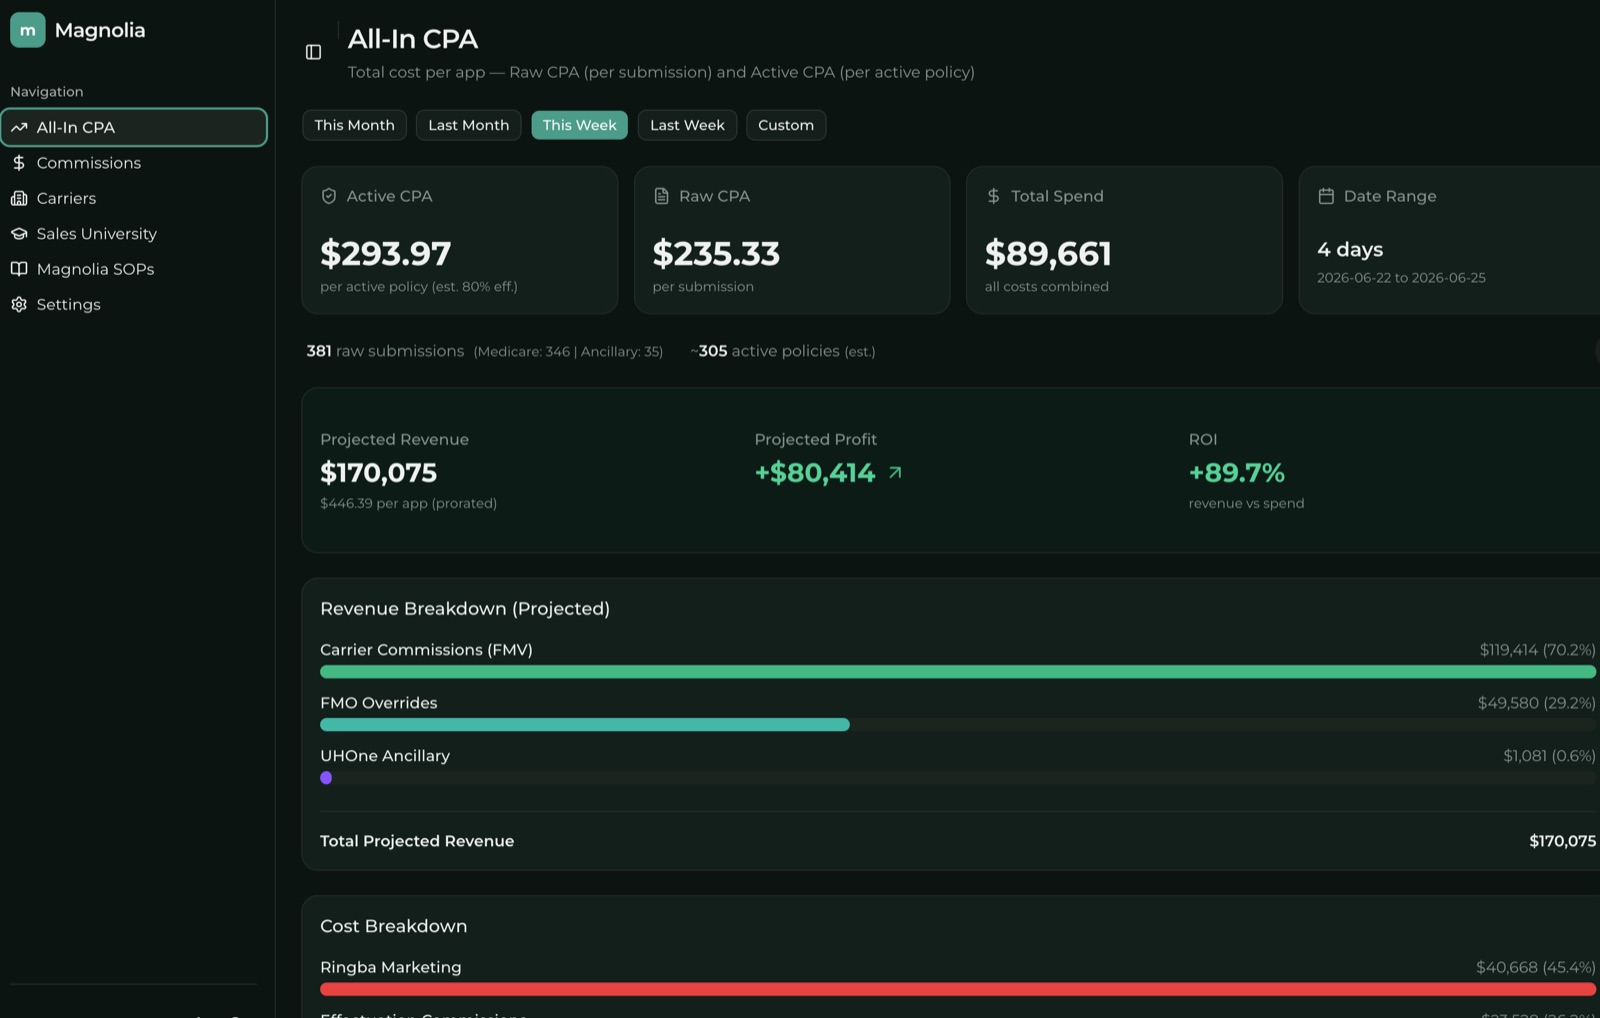The height and width of the screenshot is (1018, 1600).
Task: Click the Settings gear icon
Action: pyautogui.click(x=19, y=304)
